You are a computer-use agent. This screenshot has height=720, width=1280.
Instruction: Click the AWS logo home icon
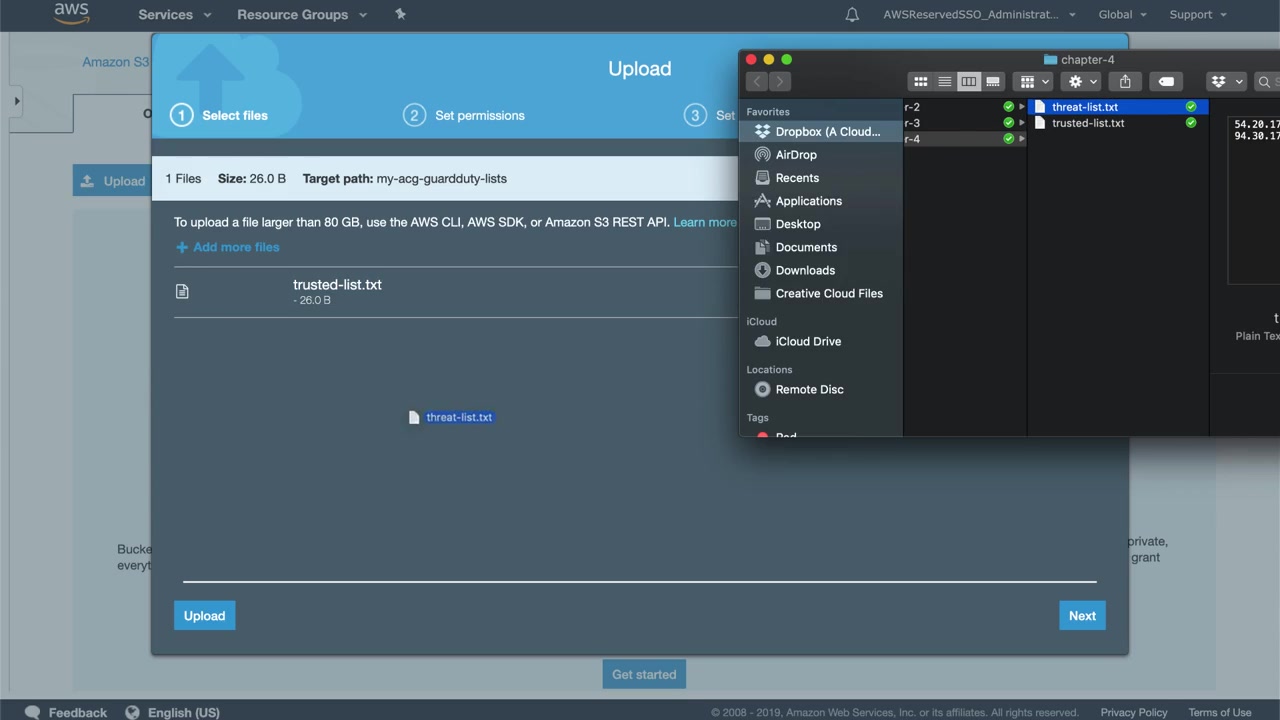click(x=71, y=13)
